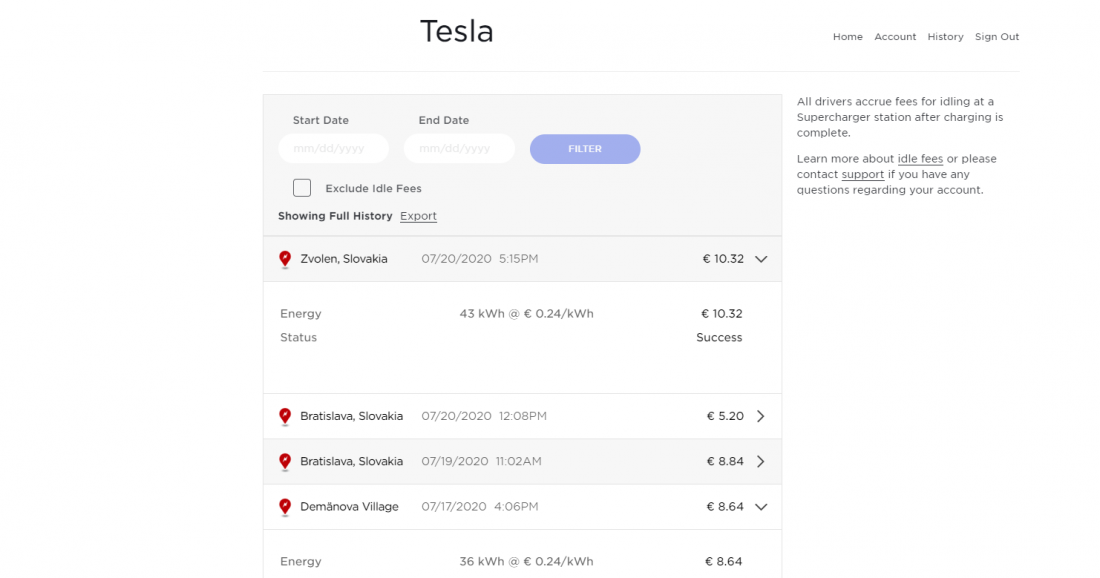Click the € 5.20 amount
Image resolution: width=1100 pixels, height=578 pixels.
[725, 416]
